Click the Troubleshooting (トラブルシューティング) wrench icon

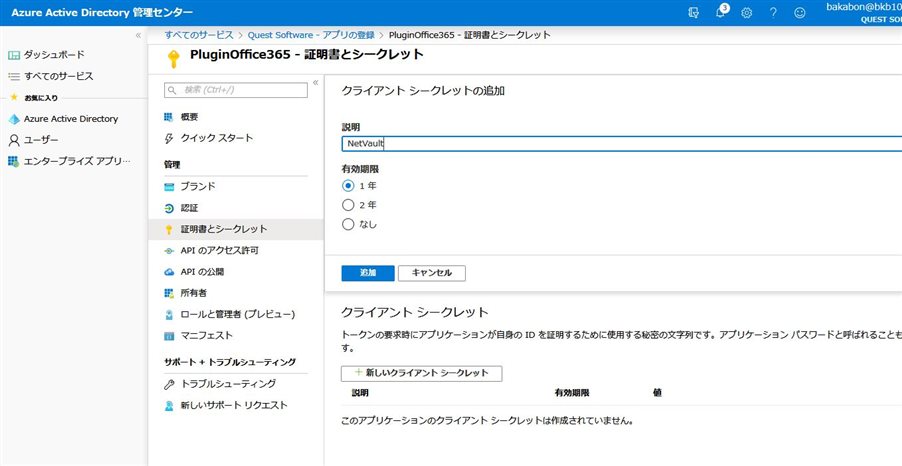click(169, 384)
